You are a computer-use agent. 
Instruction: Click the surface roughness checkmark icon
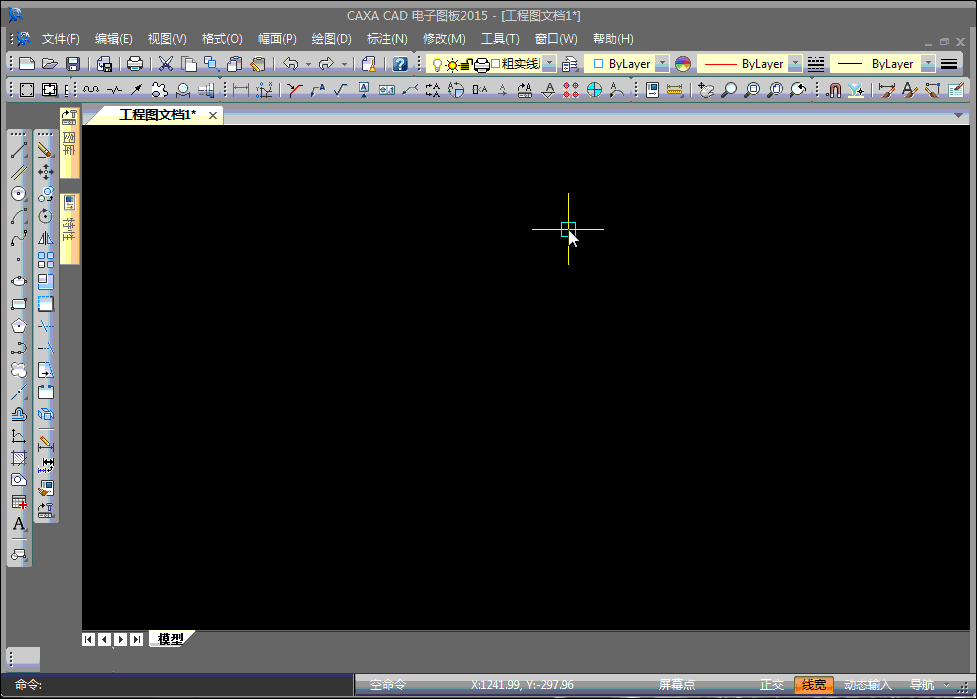[340, 90]
